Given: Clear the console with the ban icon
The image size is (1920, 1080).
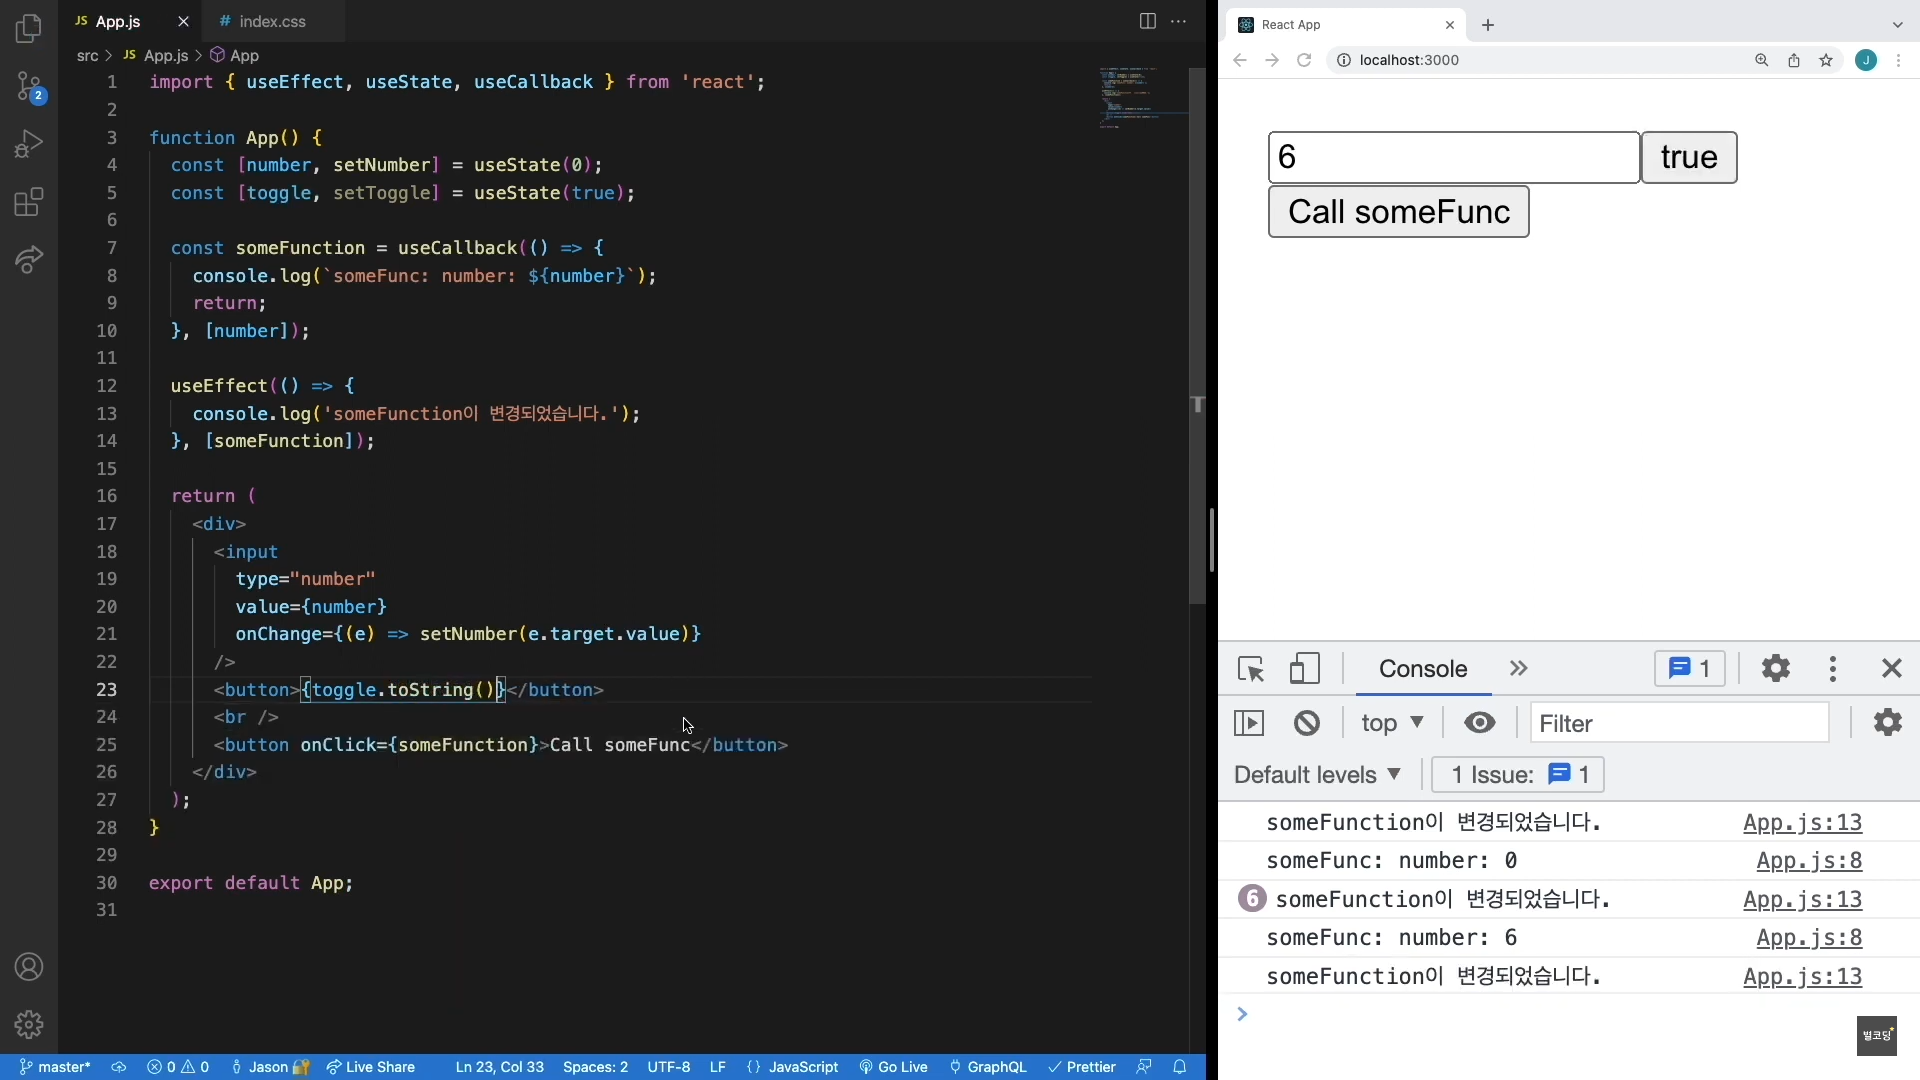Looking at the screenshot, I should click(1306, 723).
